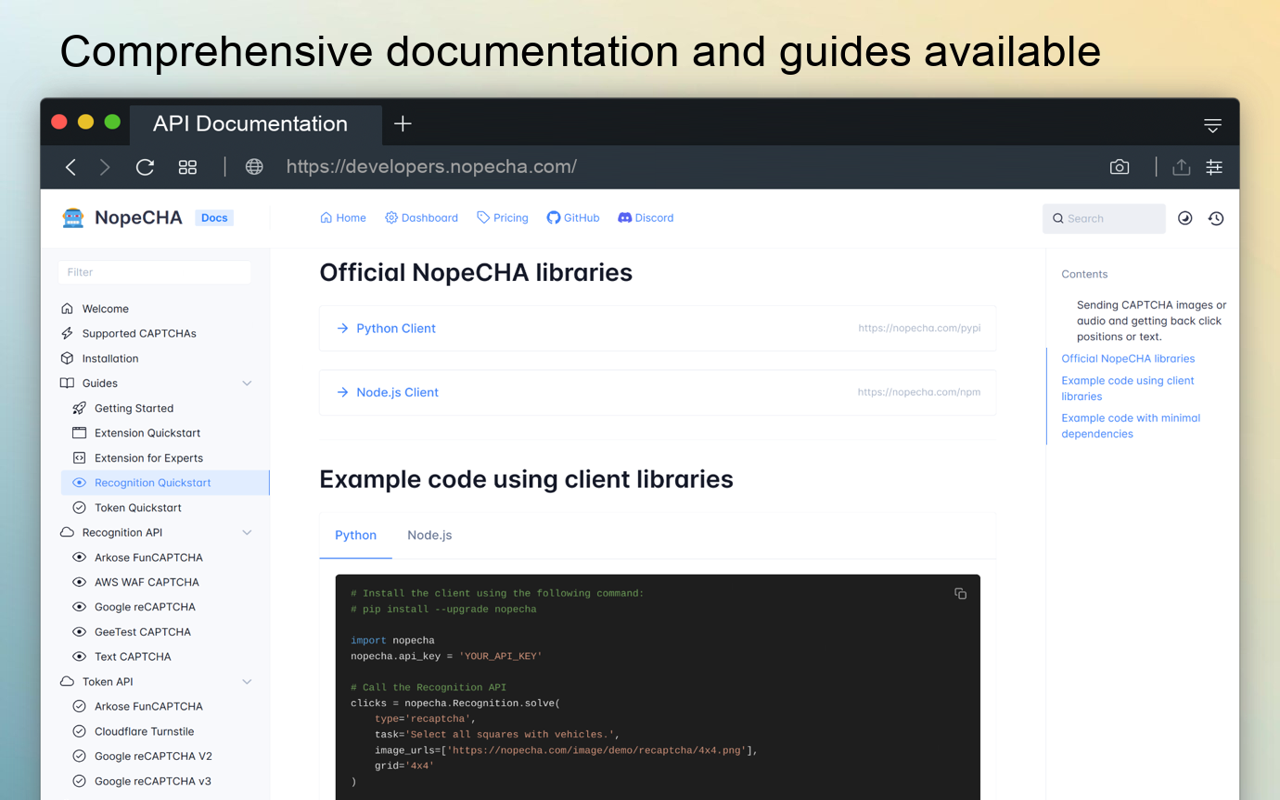Copy the Python code snippet
This screenshot has height=800, width=1280.
point(960,593)
